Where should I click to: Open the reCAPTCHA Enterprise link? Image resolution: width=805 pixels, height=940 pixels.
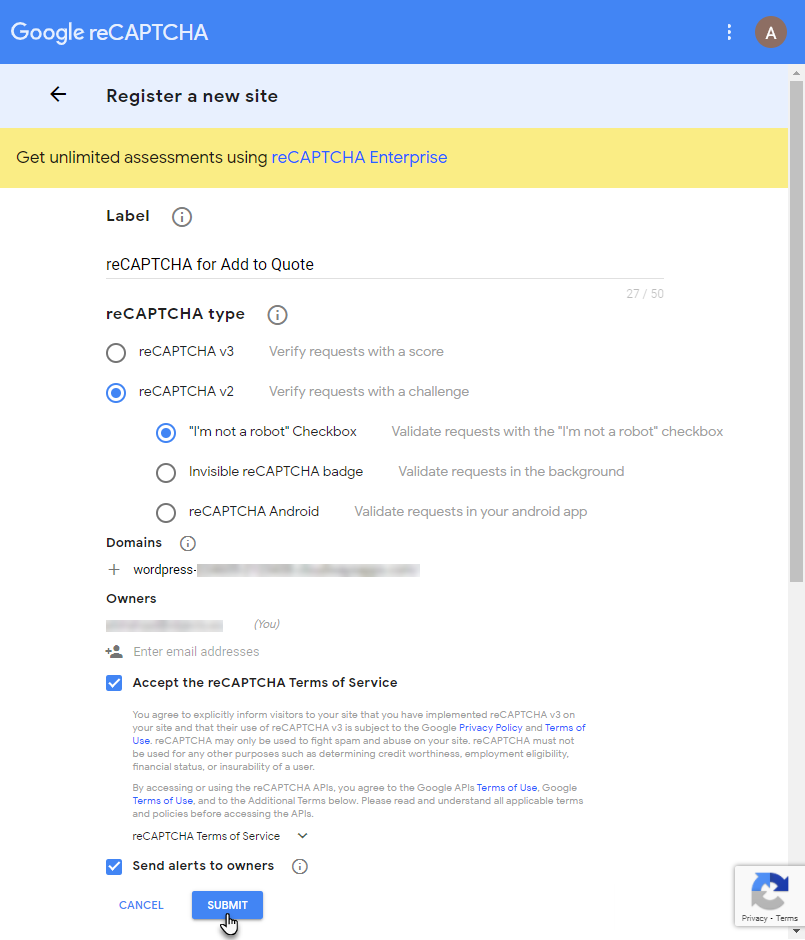point(359,157)
